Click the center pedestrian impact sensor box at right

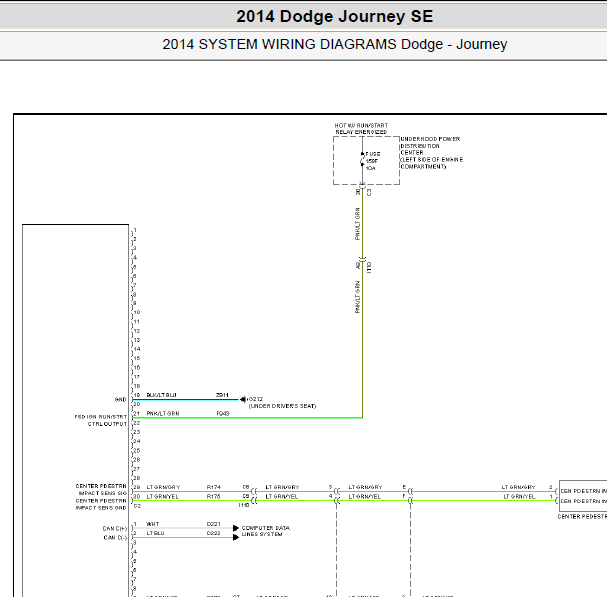[583, 496]
